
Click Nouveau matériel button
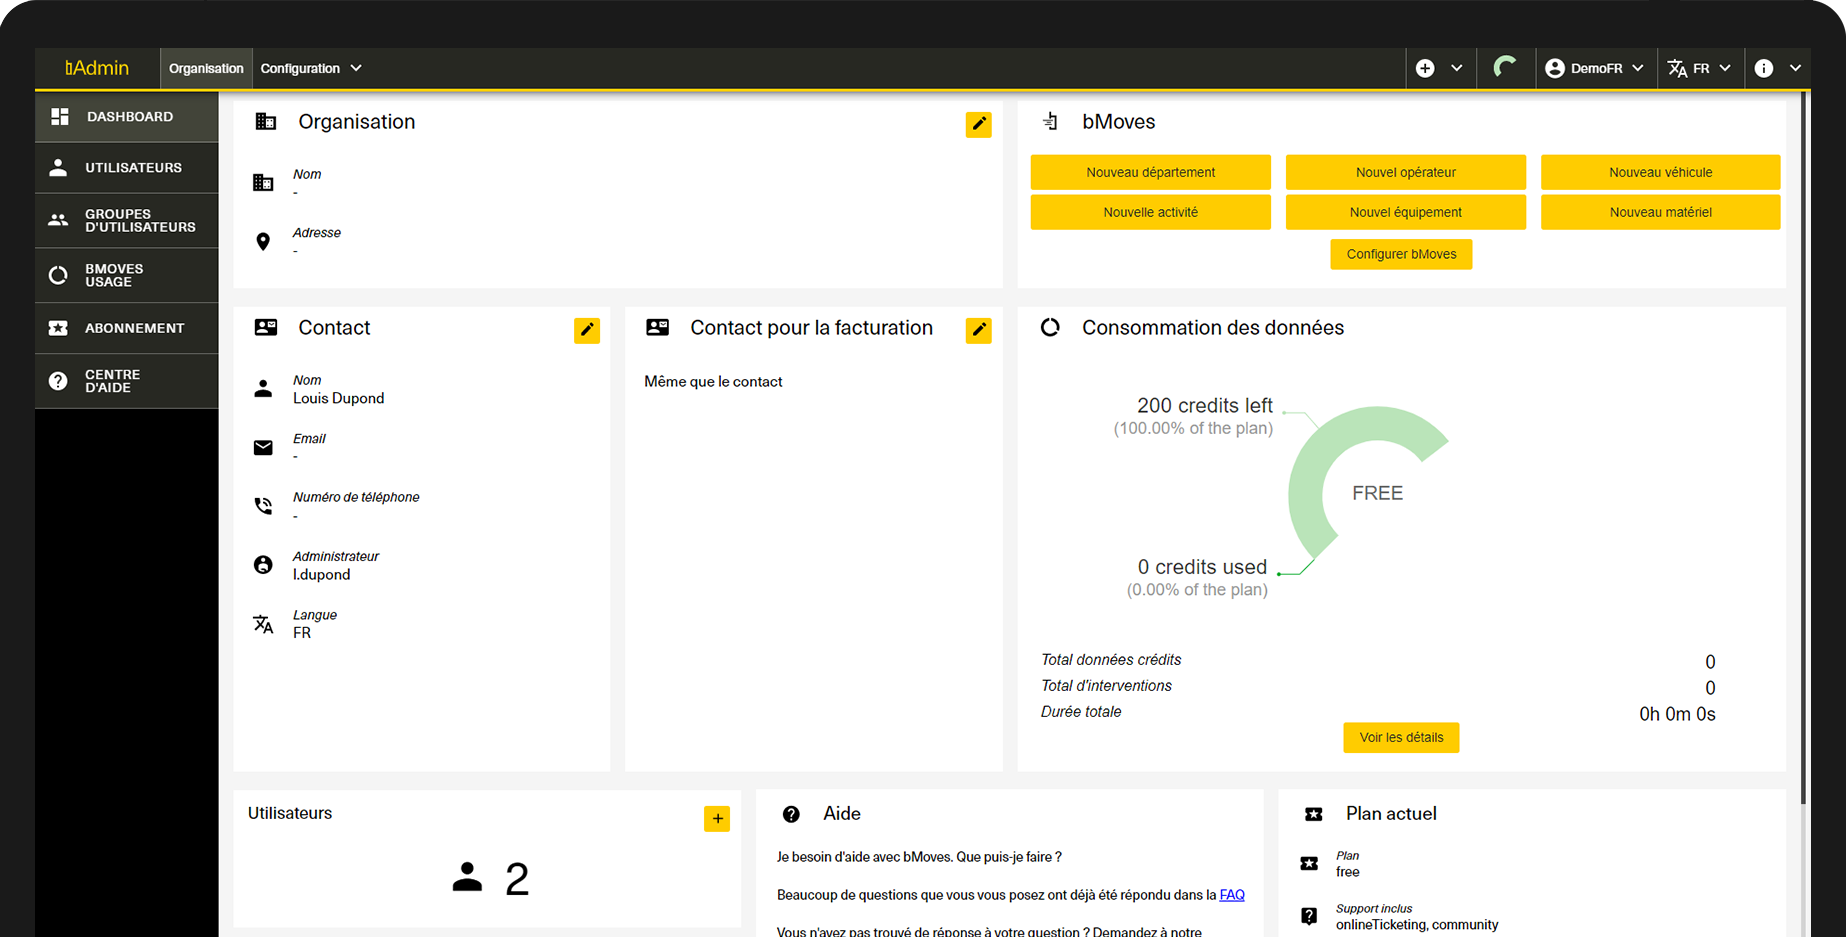pos(1660,212)
